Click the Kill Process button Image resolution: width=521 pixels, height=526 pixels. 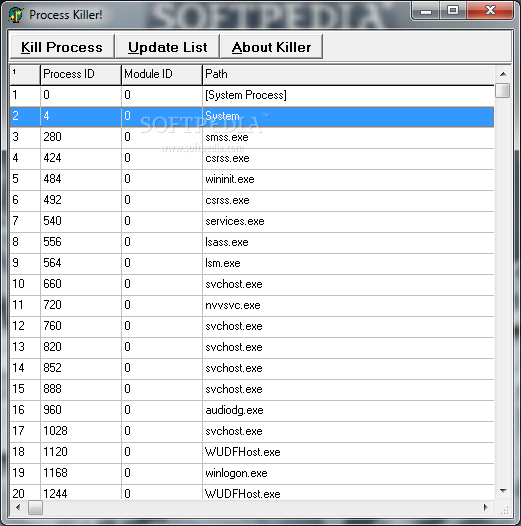62,47
